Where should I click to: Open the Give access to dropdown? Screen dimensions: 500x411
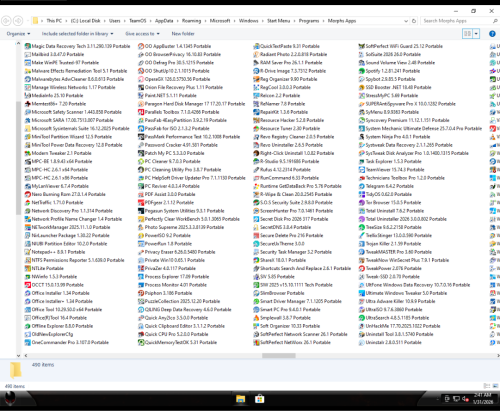(142, 34)
